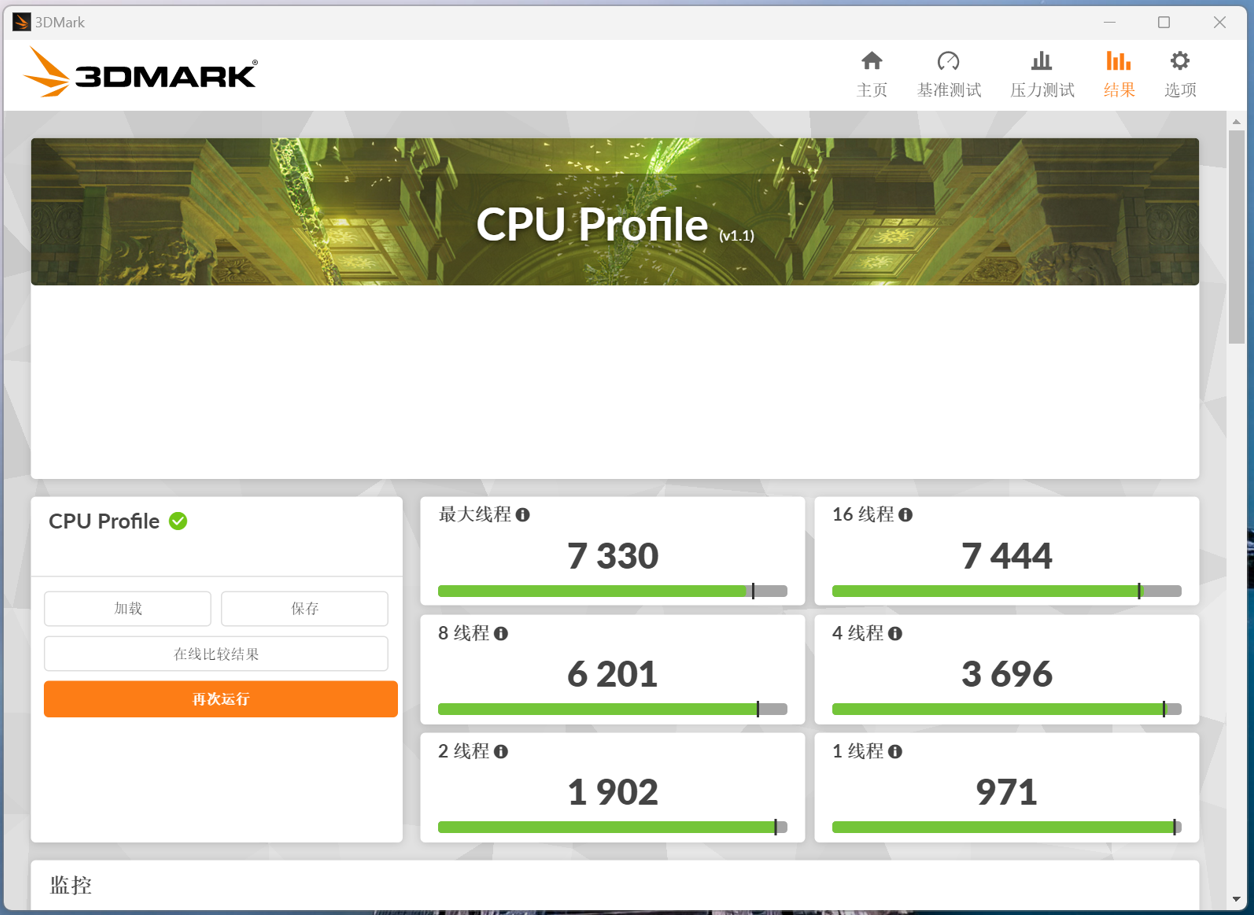The height and width of the screenshot is (915, 1254).
Task: Close the 3DMark window
Action: tap(1220, 22)
